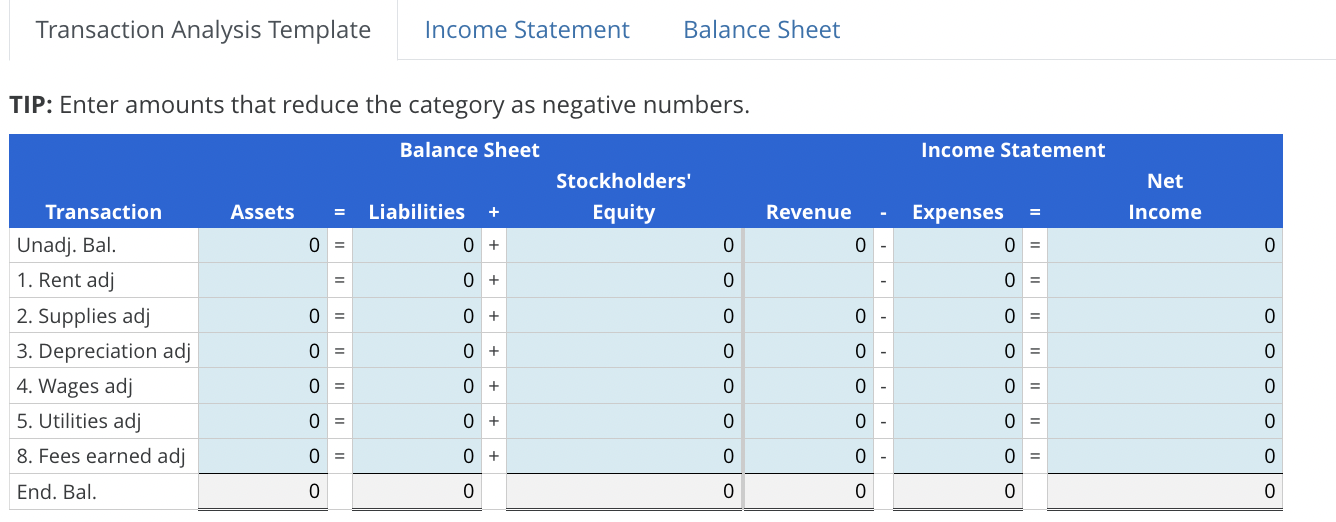Click Liabilities field in Depreciation adj row
Viewport: 1336px width, 522px height.
point(417,351)
